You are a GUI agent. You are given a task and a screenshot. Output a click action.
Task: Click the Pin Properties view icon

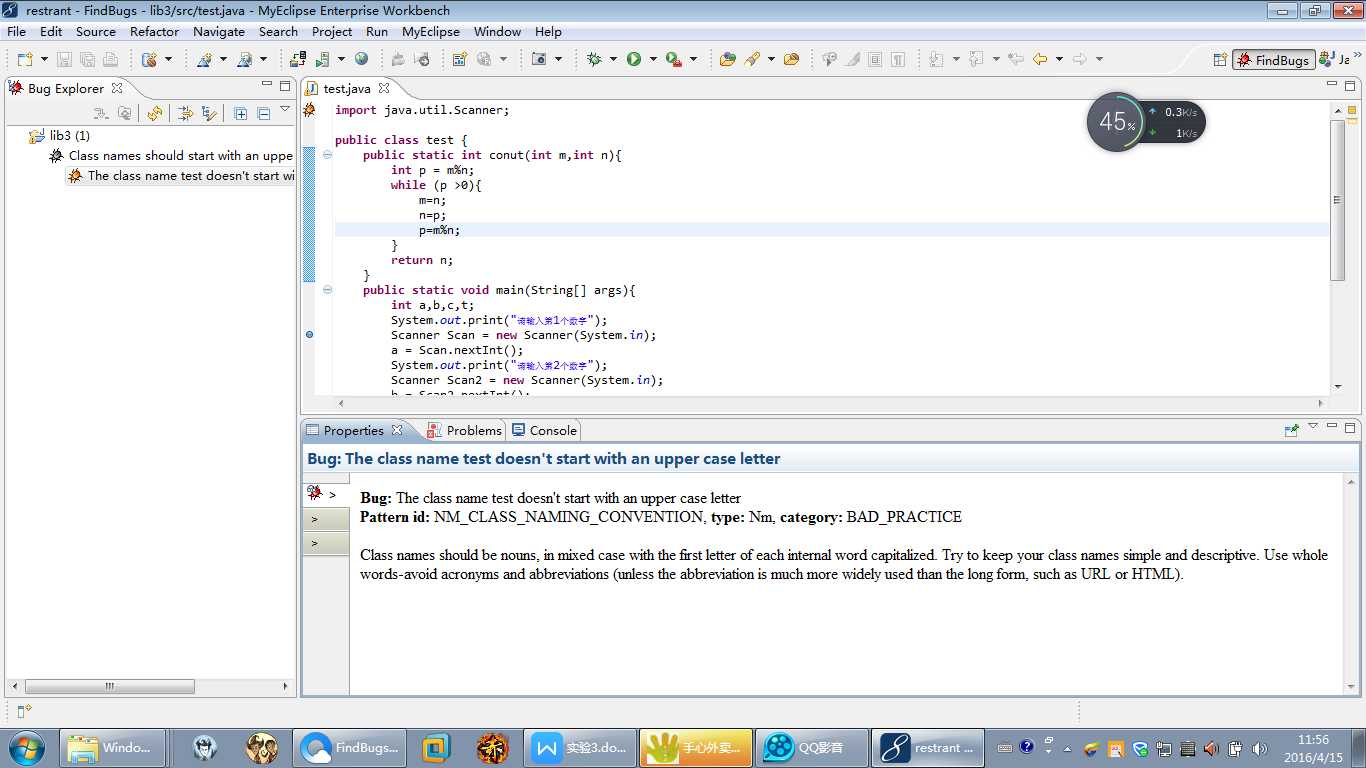(1292, 430)
